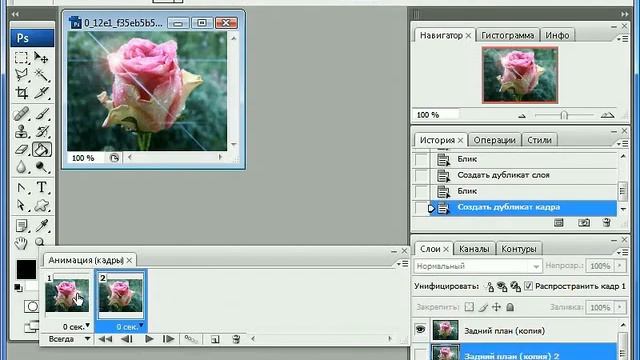This screenshot has height=360, width=640.
Task: Click the Navigator zoom slider handle
Action: [564, 116]
